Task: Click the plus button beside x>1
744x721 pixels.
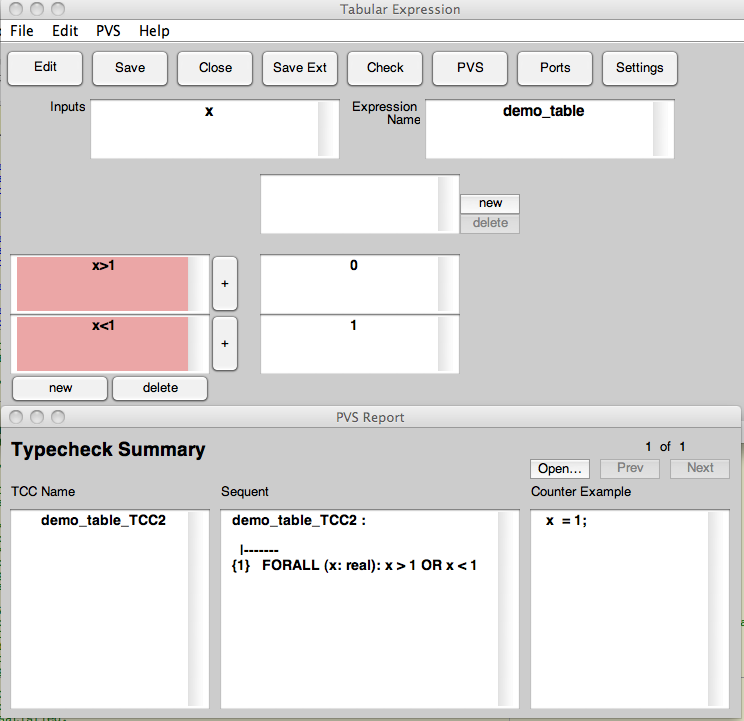Action: (225, 284)
